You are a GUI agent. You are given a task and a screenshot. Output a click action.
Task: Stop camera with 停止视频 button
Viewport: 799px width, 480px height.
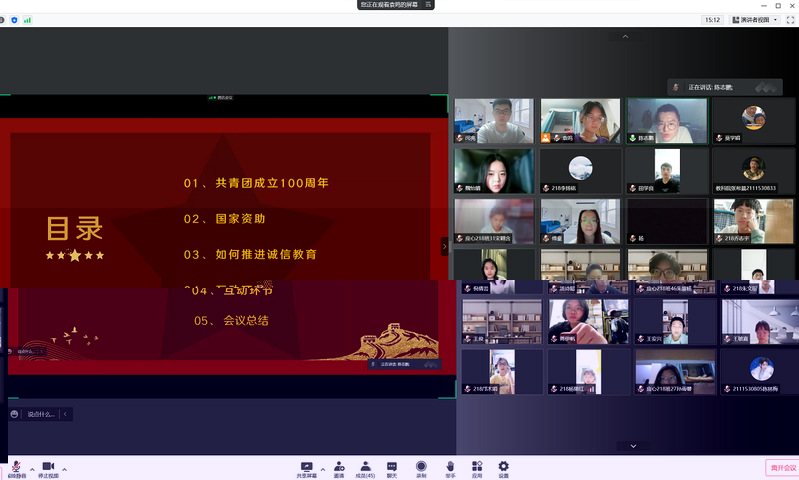(x=48, y=469)
